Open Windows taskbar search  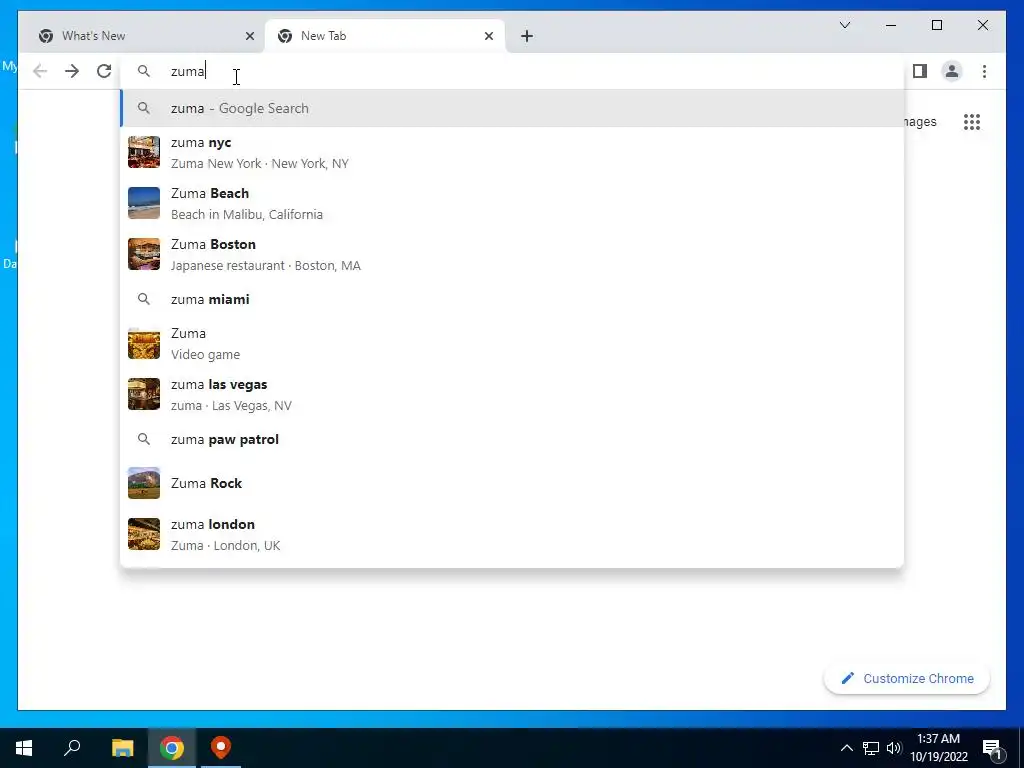(x=72, y=748)
